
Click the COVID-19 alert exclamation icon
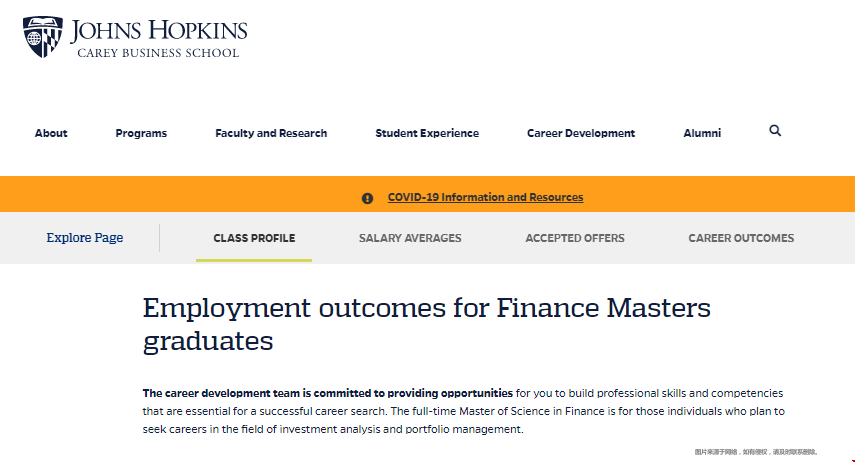368,198
